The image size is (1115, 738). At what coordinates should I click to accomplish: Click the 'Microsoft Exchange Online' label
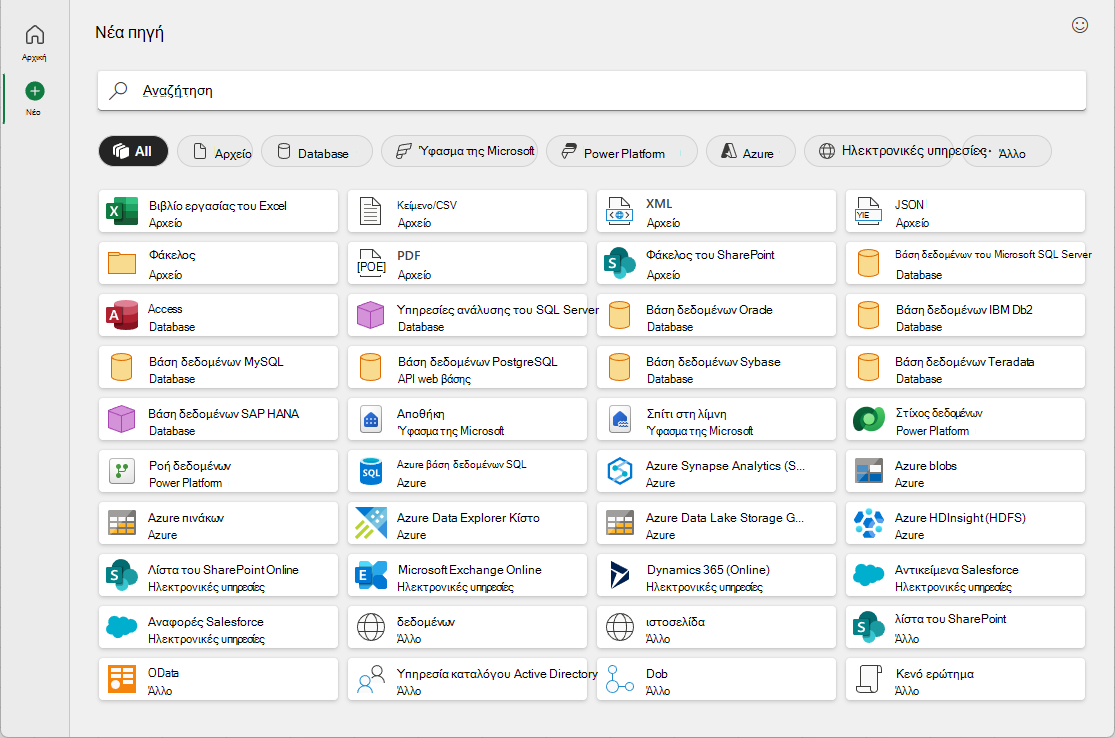pos(469,569)
